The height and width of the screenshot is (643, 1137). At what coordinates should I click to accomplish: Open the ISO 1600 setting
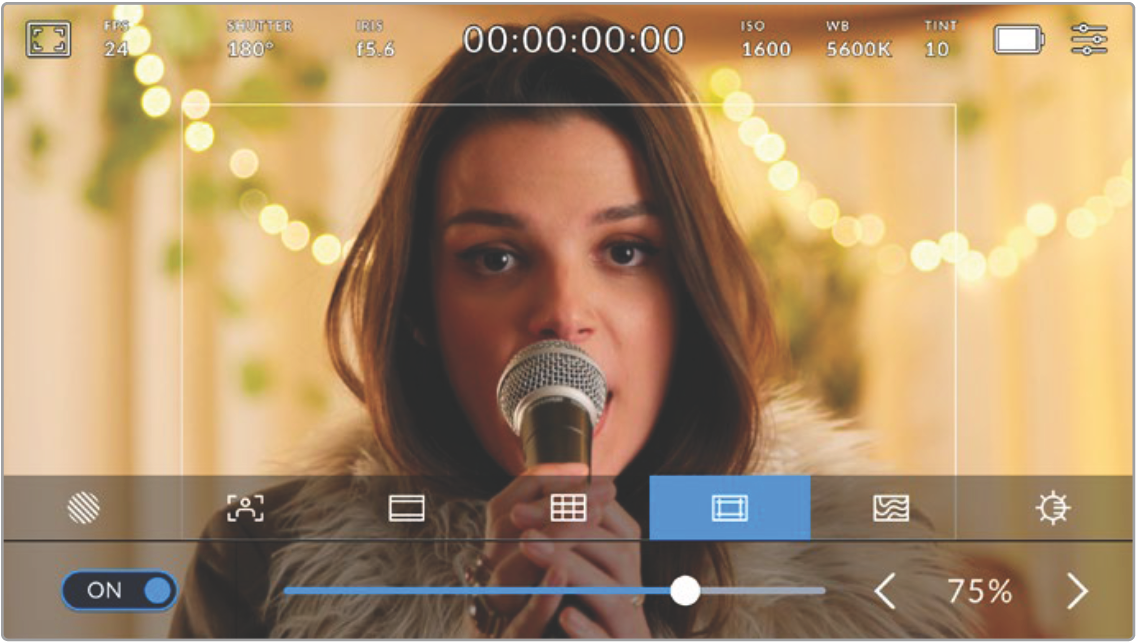(x=765, y=39)
